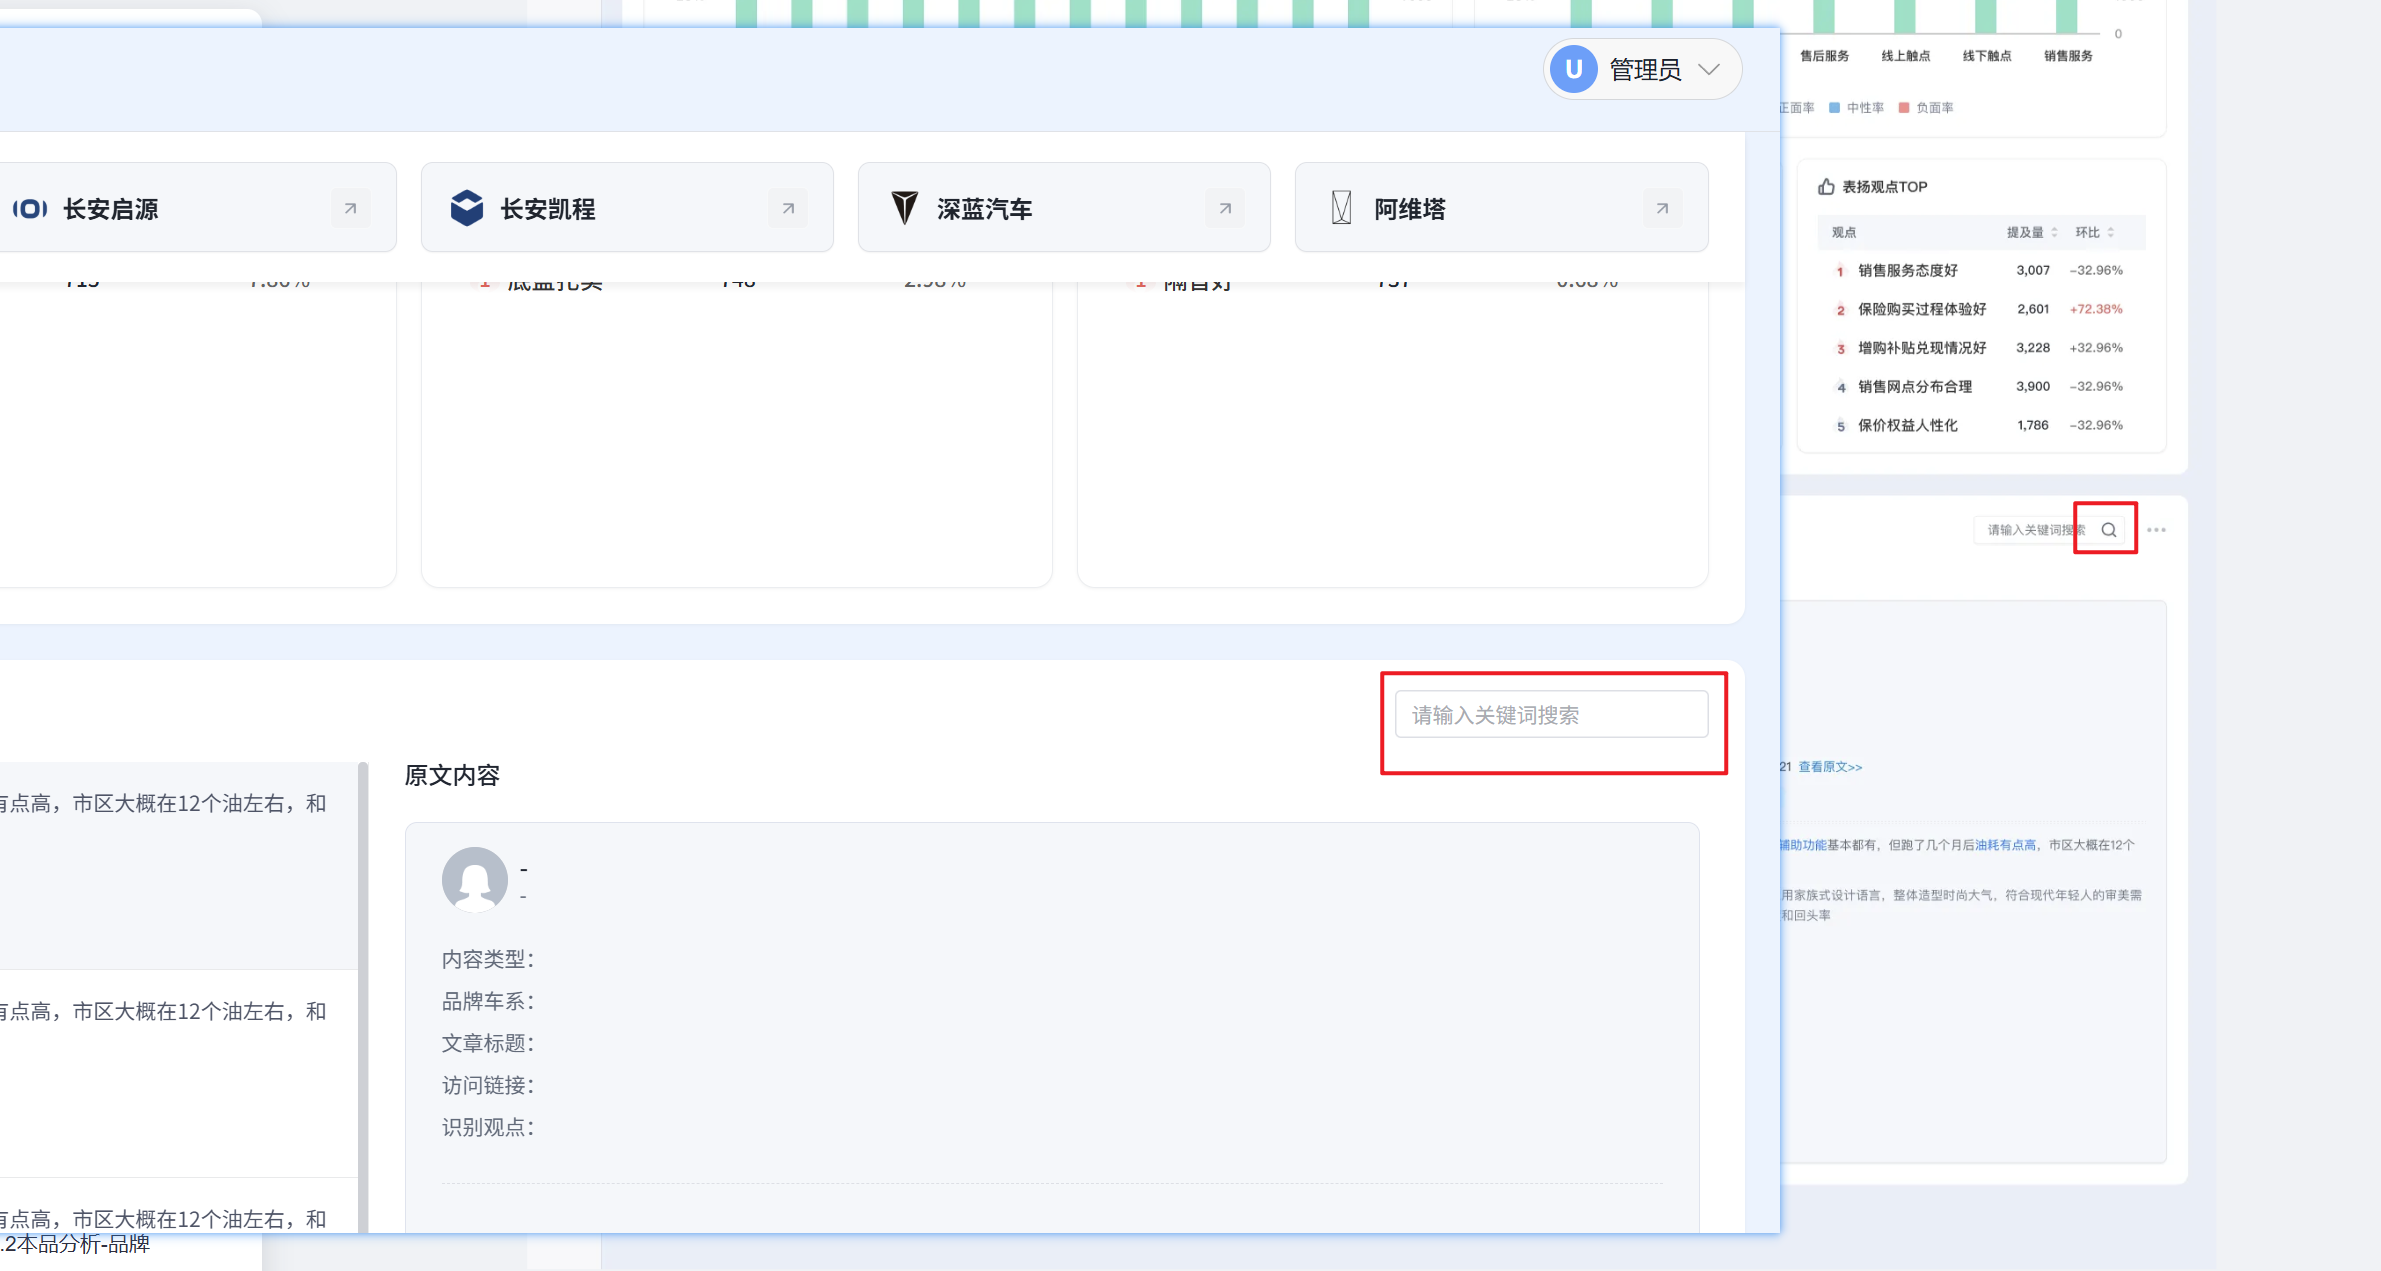Click the 油耗有点高 highlighted link text
Image resolution: width=2381 pixels, height=1271 pixels.
click(x=2006, y=845)
